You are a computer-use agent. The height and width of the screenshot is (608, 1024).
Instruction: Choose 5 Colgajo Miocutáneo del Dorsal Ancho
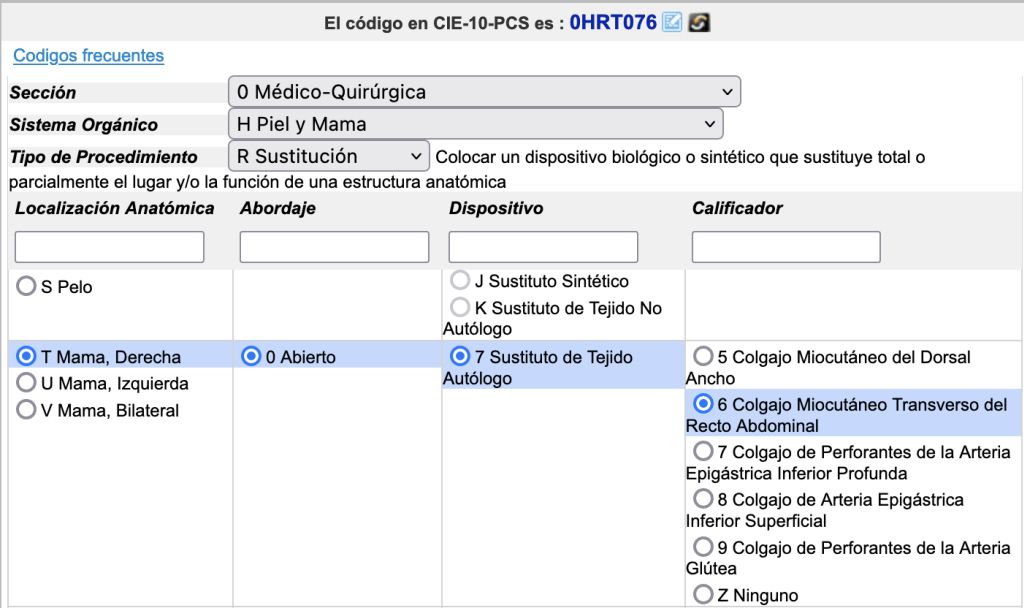click(x=704, y=357)
